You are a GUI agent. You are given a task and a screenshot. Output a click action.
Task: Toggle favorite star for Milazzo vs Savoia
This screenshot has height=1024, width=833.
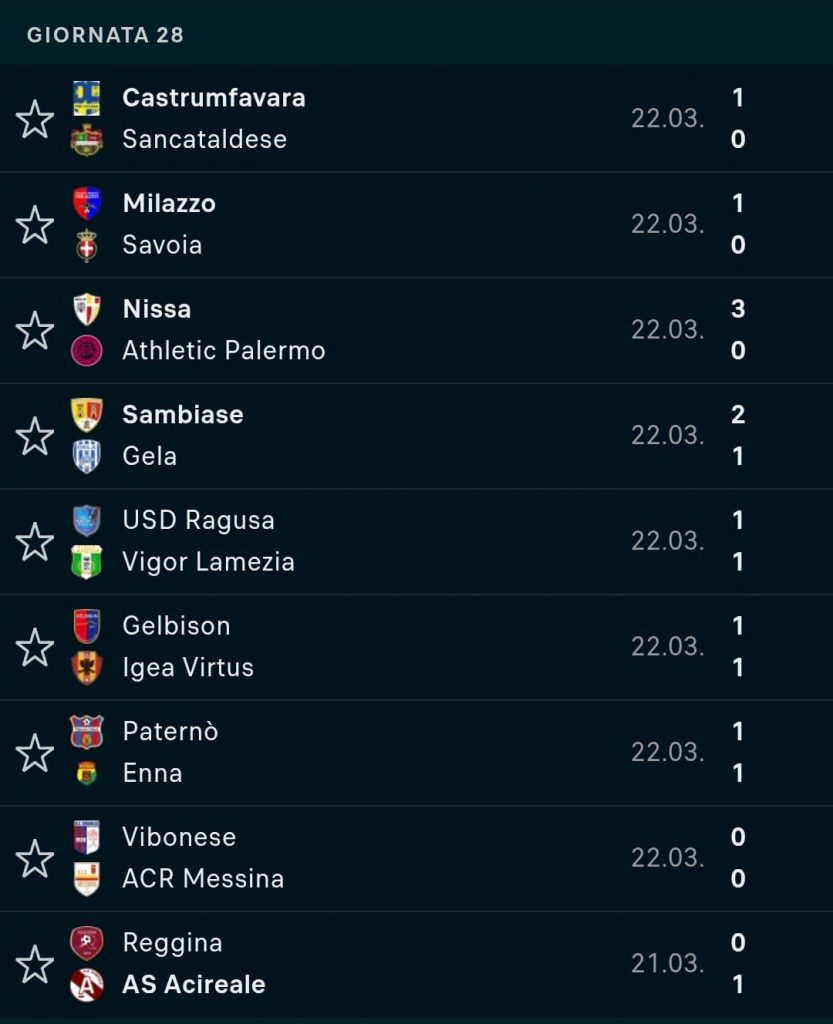click(35, 225)
